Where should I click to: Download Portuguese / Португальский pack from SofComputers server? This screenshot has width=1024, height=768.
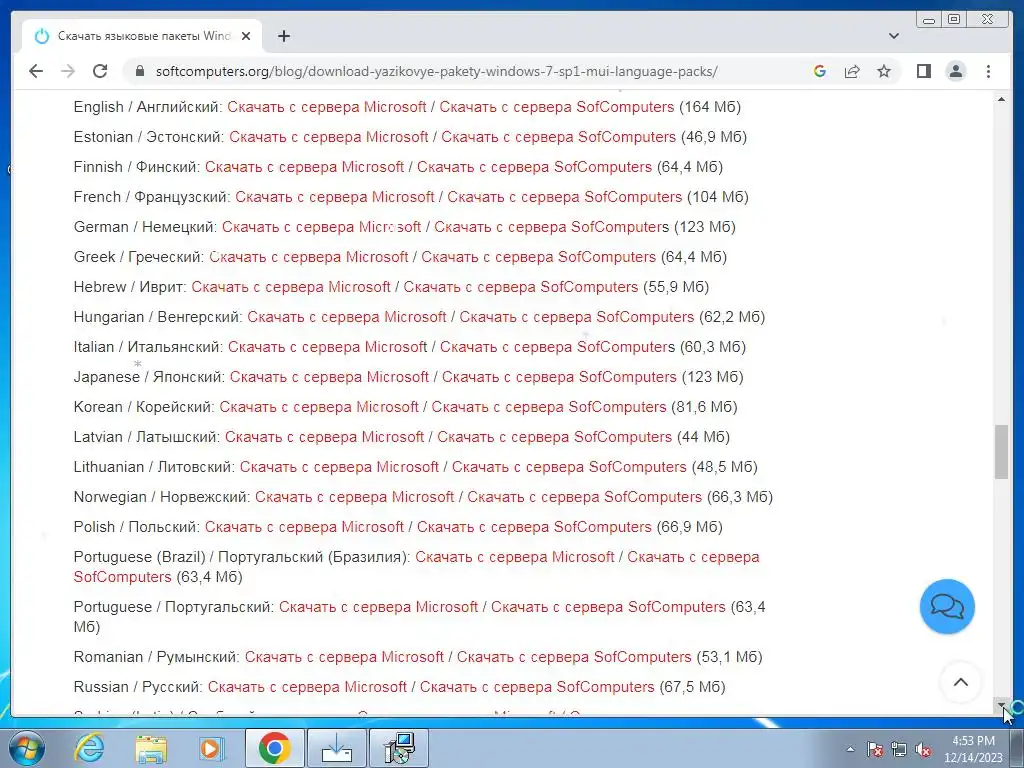[608, 607]
